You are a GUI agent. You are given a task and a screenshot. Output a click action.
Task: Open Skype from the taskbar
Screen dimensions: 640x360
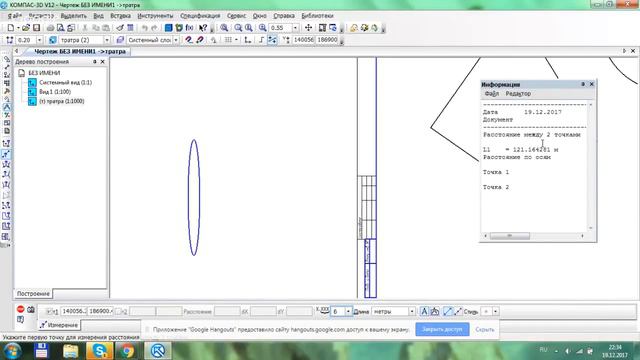coord(100,351)
